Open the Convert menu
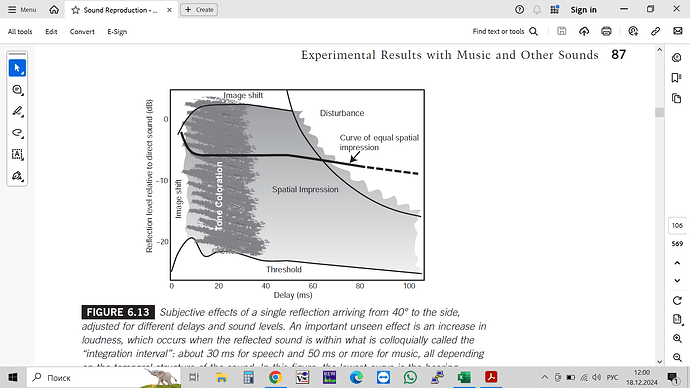 [82, 32]
